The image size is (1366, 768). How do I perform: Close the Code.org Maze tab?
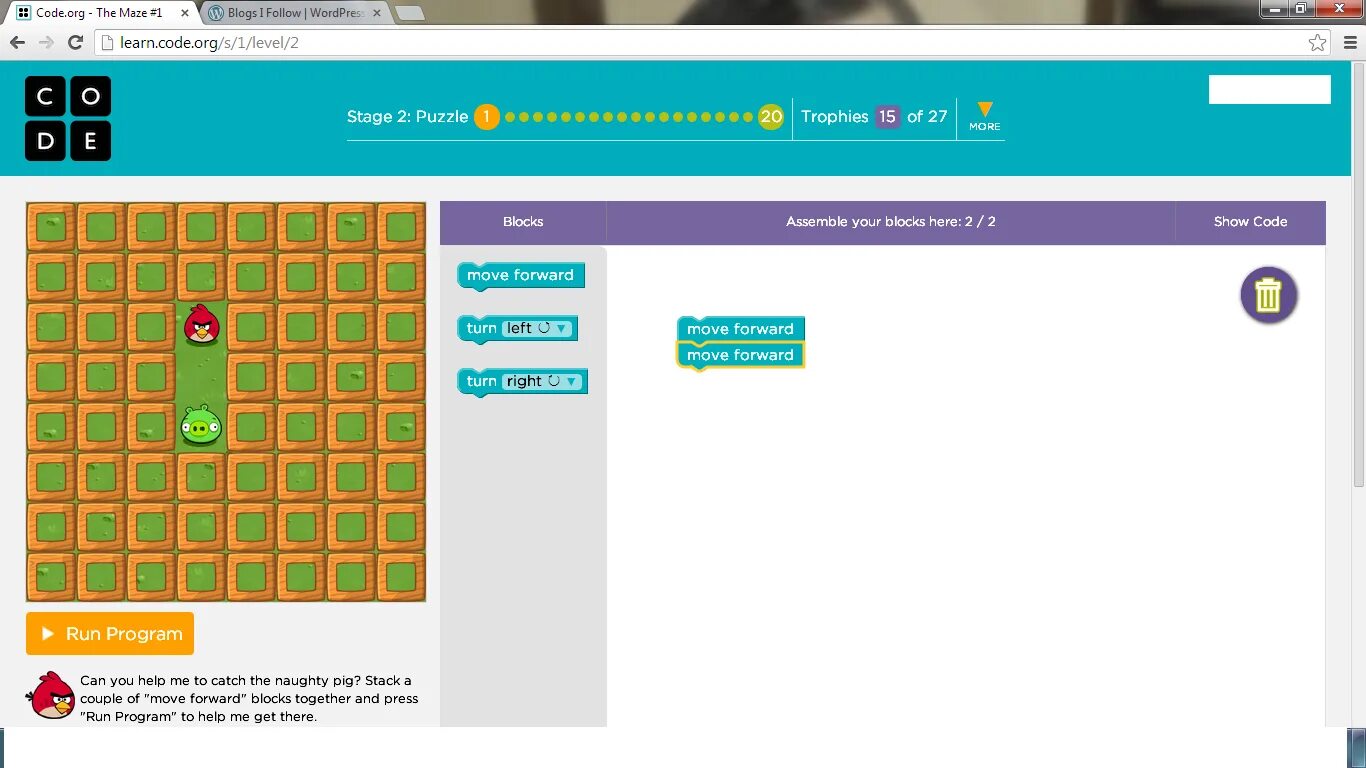[x=185, y=13]
